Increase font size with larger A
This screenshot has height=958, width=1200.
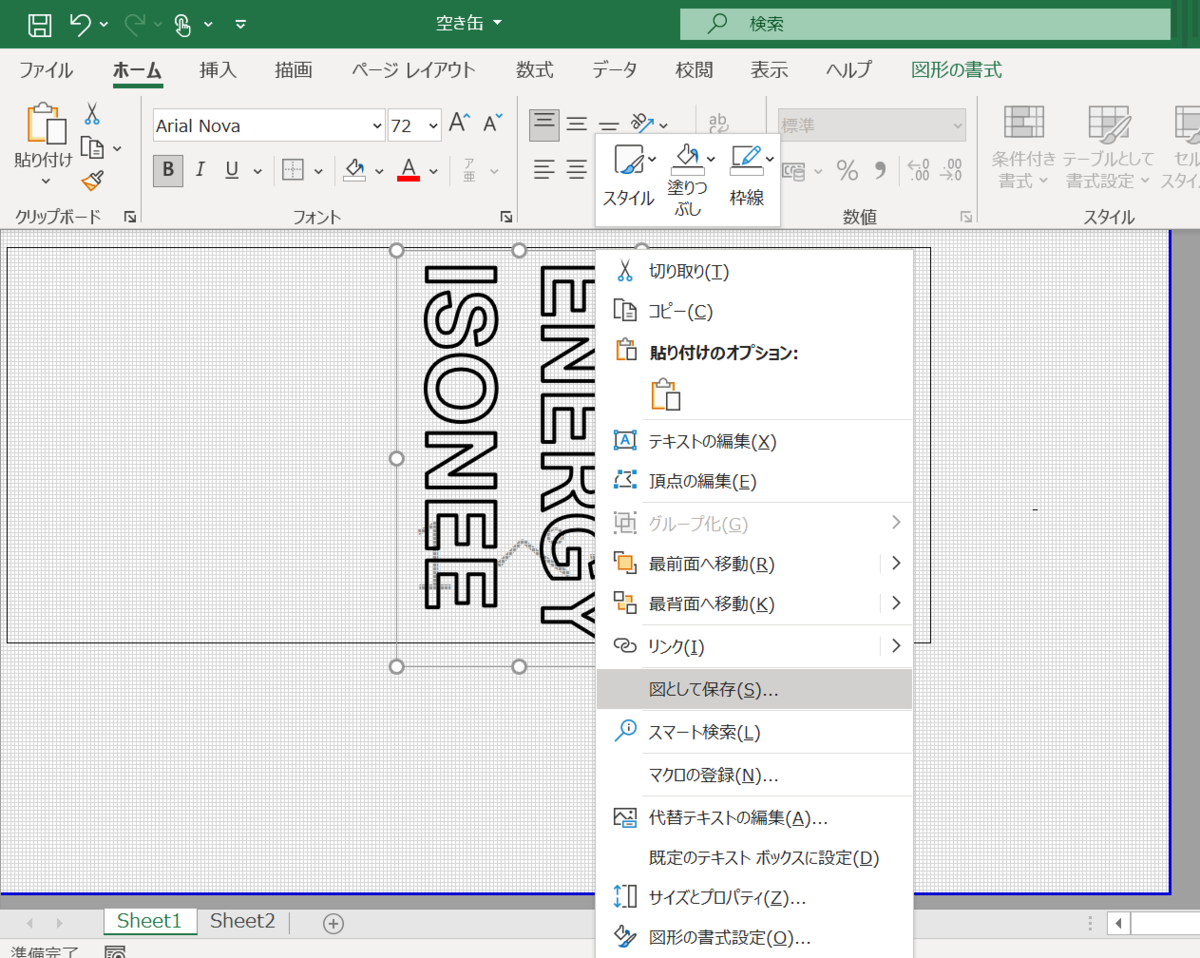tap(459, 123)
